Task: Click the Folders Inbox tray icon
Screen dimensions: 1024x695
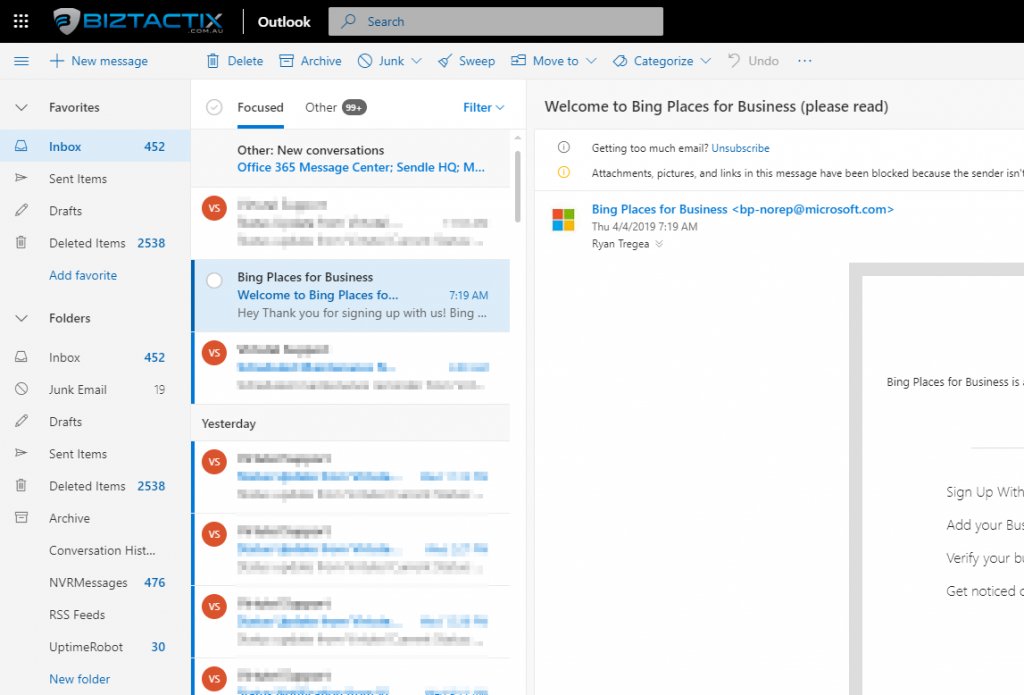Action: click(22, 357)
